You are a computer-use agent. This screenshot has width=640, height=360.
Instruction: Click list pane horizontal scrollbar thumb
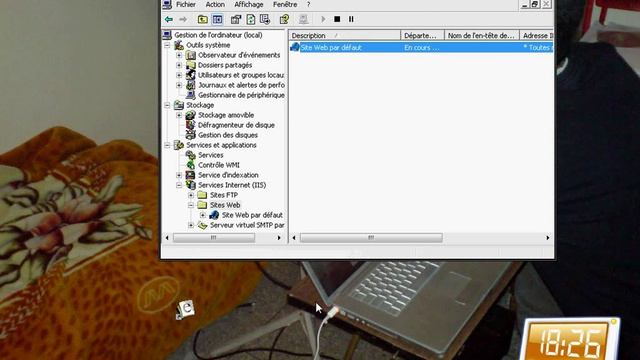tap(371, 238)
